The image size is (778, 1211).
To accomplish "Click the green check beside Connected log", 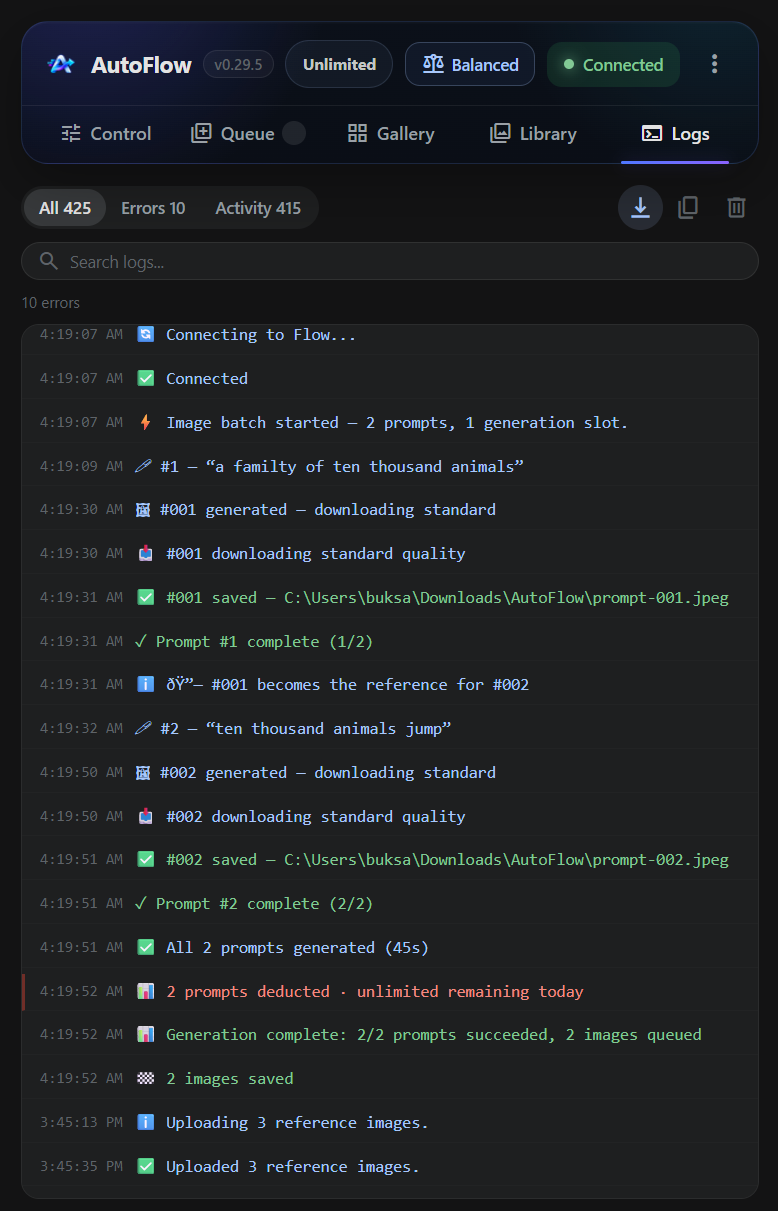I will point(146,378).
